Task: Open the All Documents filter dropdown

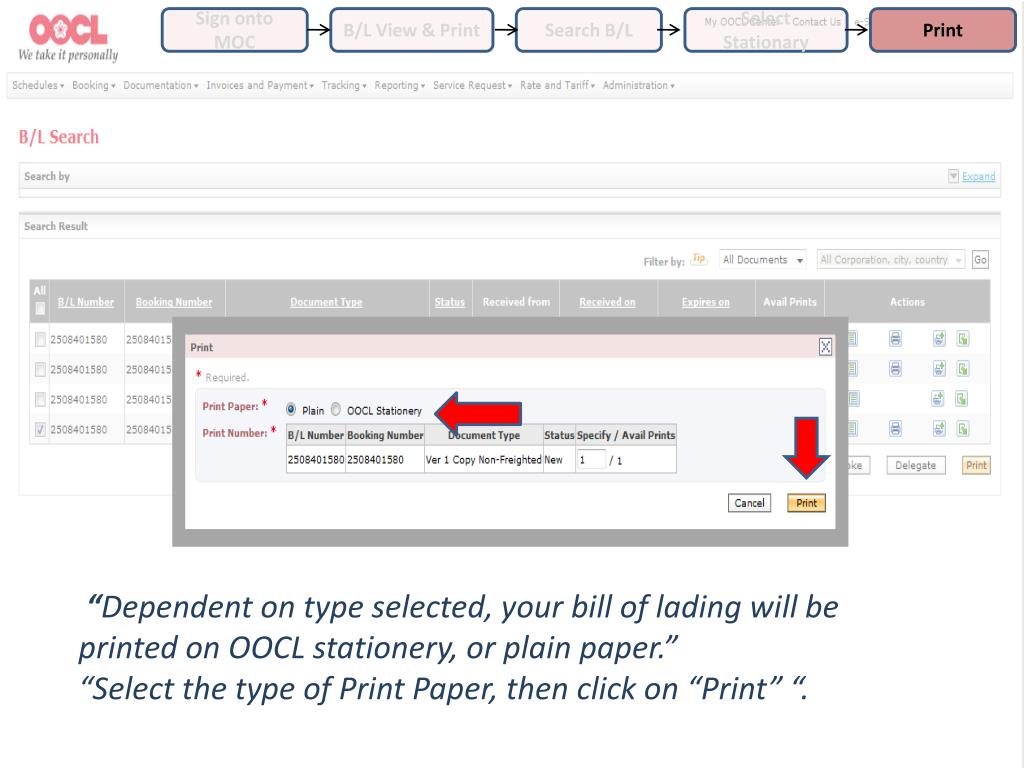Action: coord(763,259)
